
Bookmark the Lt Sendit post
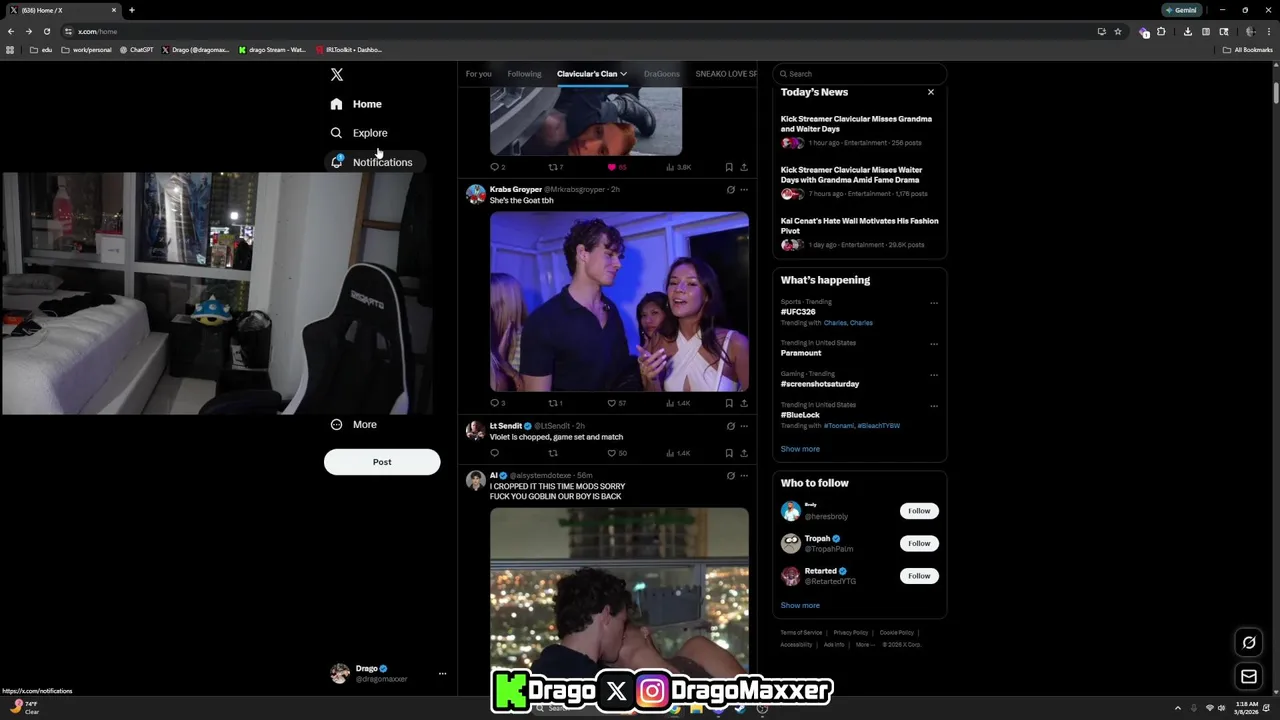tap(729, 453)
